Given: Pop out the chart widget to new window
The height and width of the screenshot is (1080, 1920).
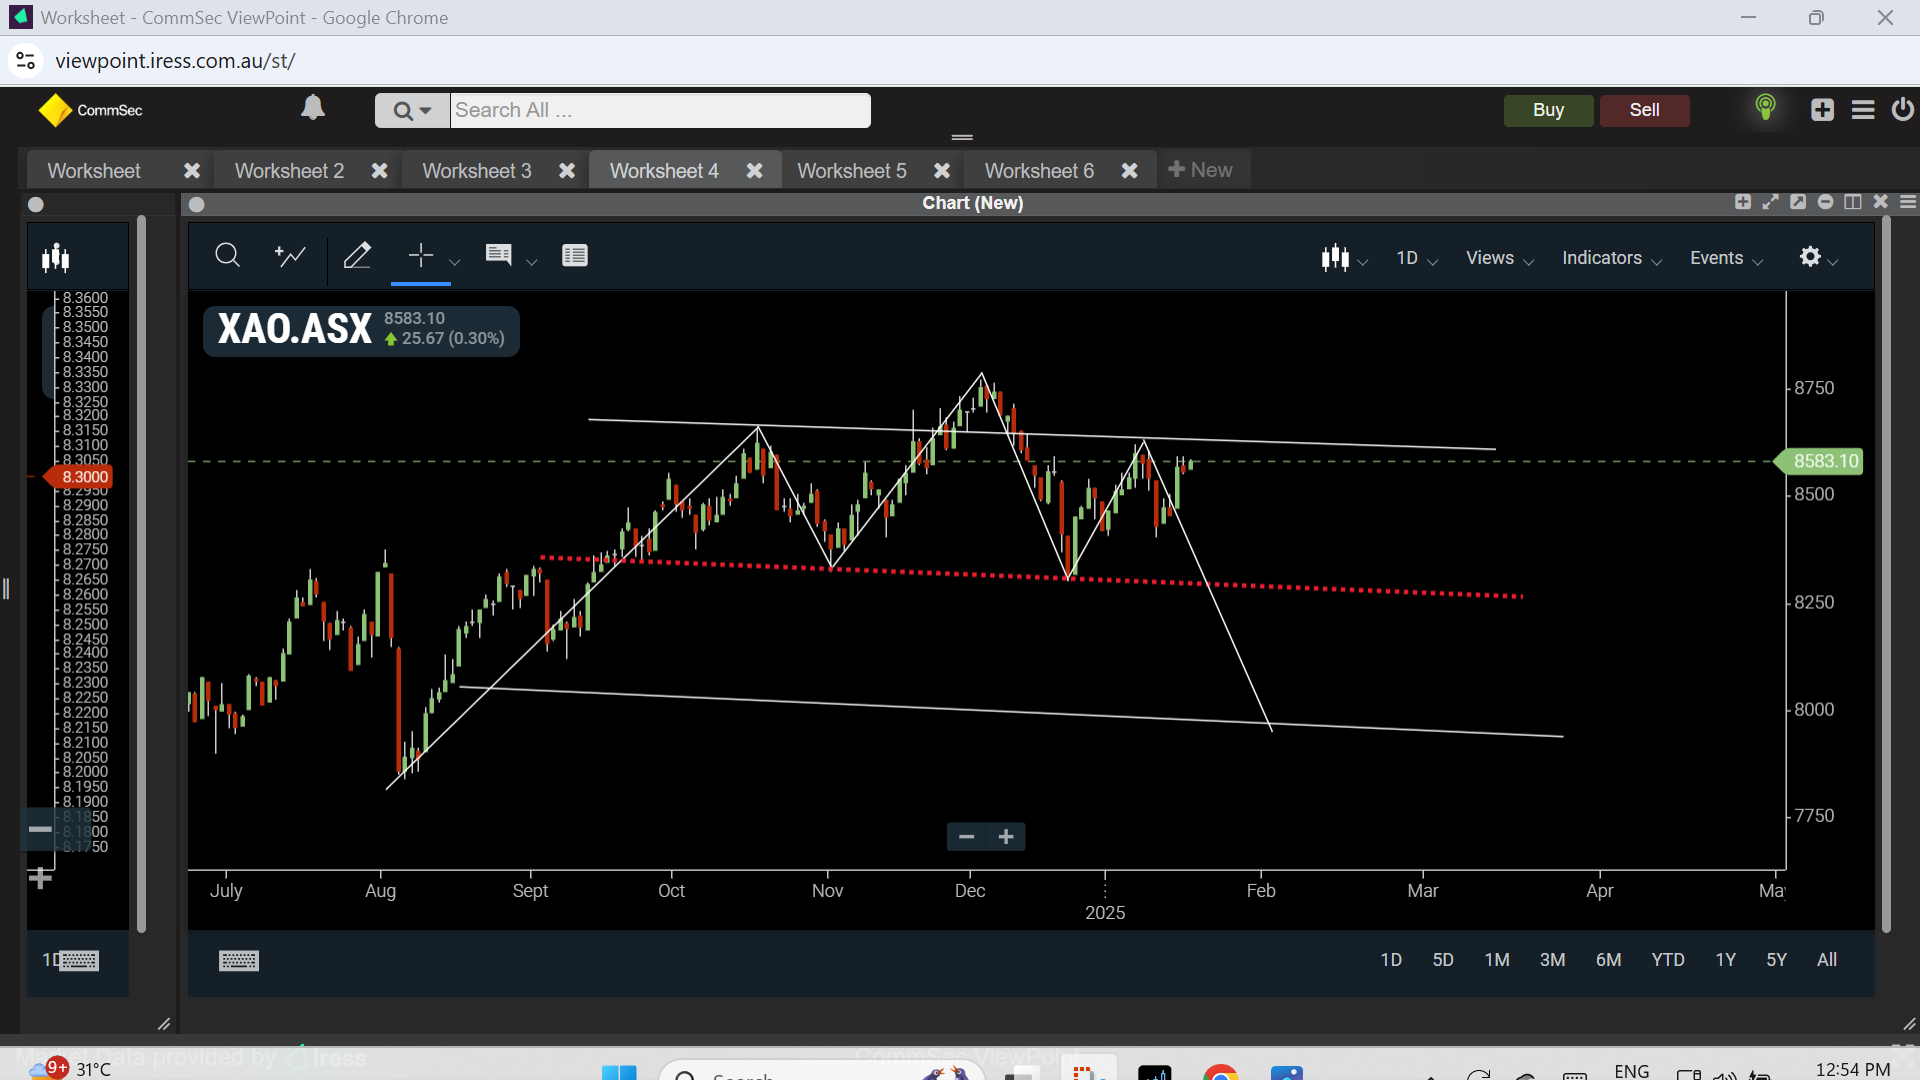Looking at the screenshot, I should pyautogui.click(x=1798, y=202).
